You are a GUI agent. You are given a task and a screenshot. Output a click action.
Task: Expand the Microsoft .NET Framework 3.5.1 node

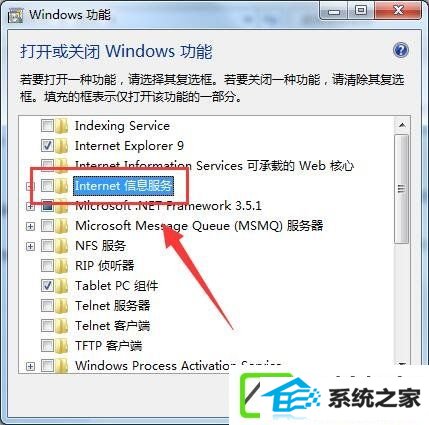point(30,207)
